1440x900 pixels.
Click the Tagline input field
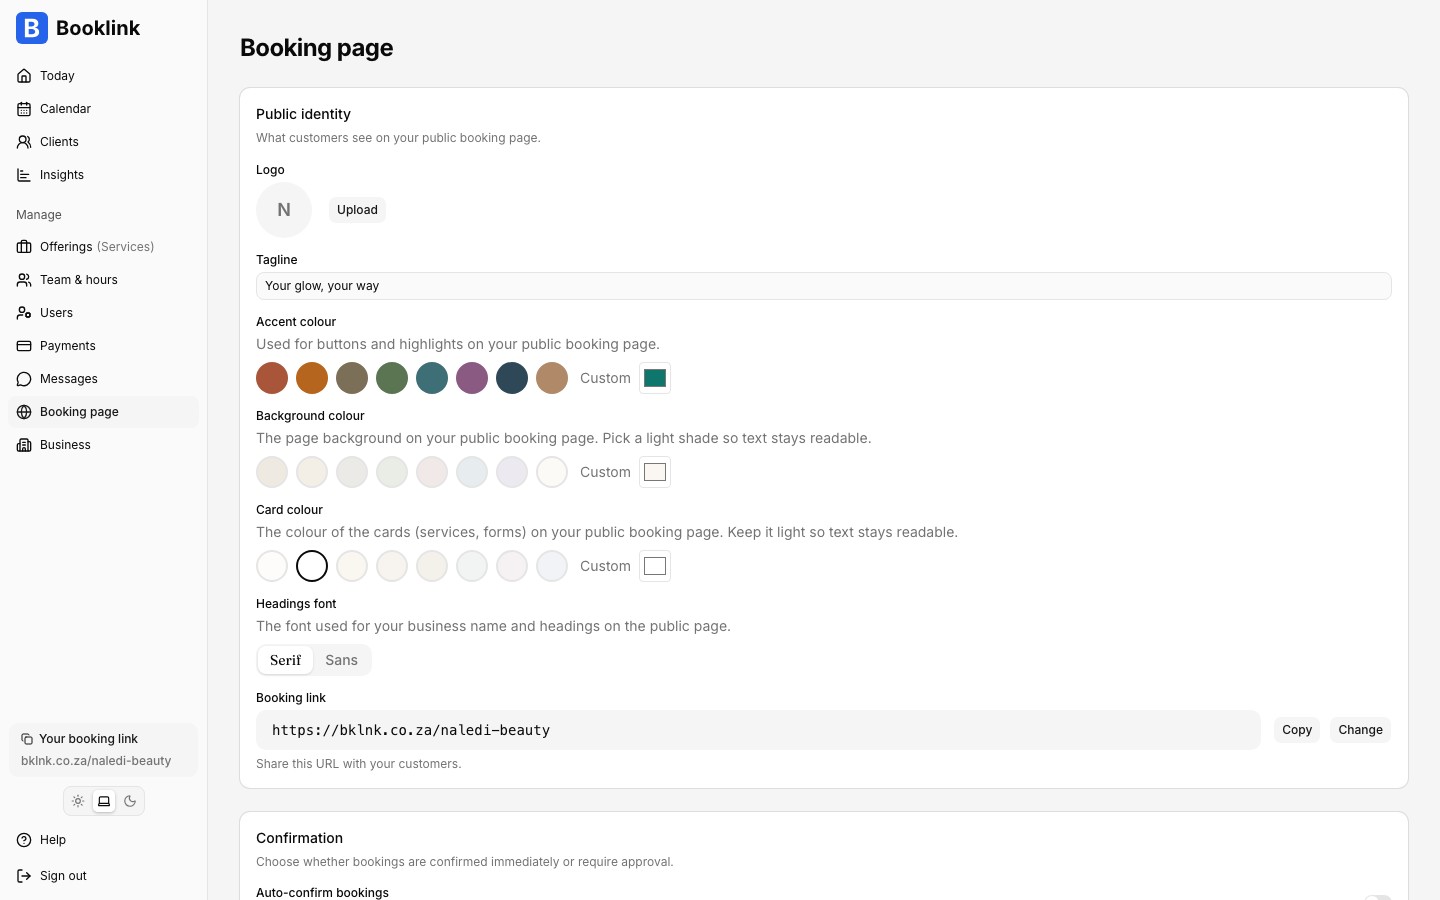tap(824, 286)
